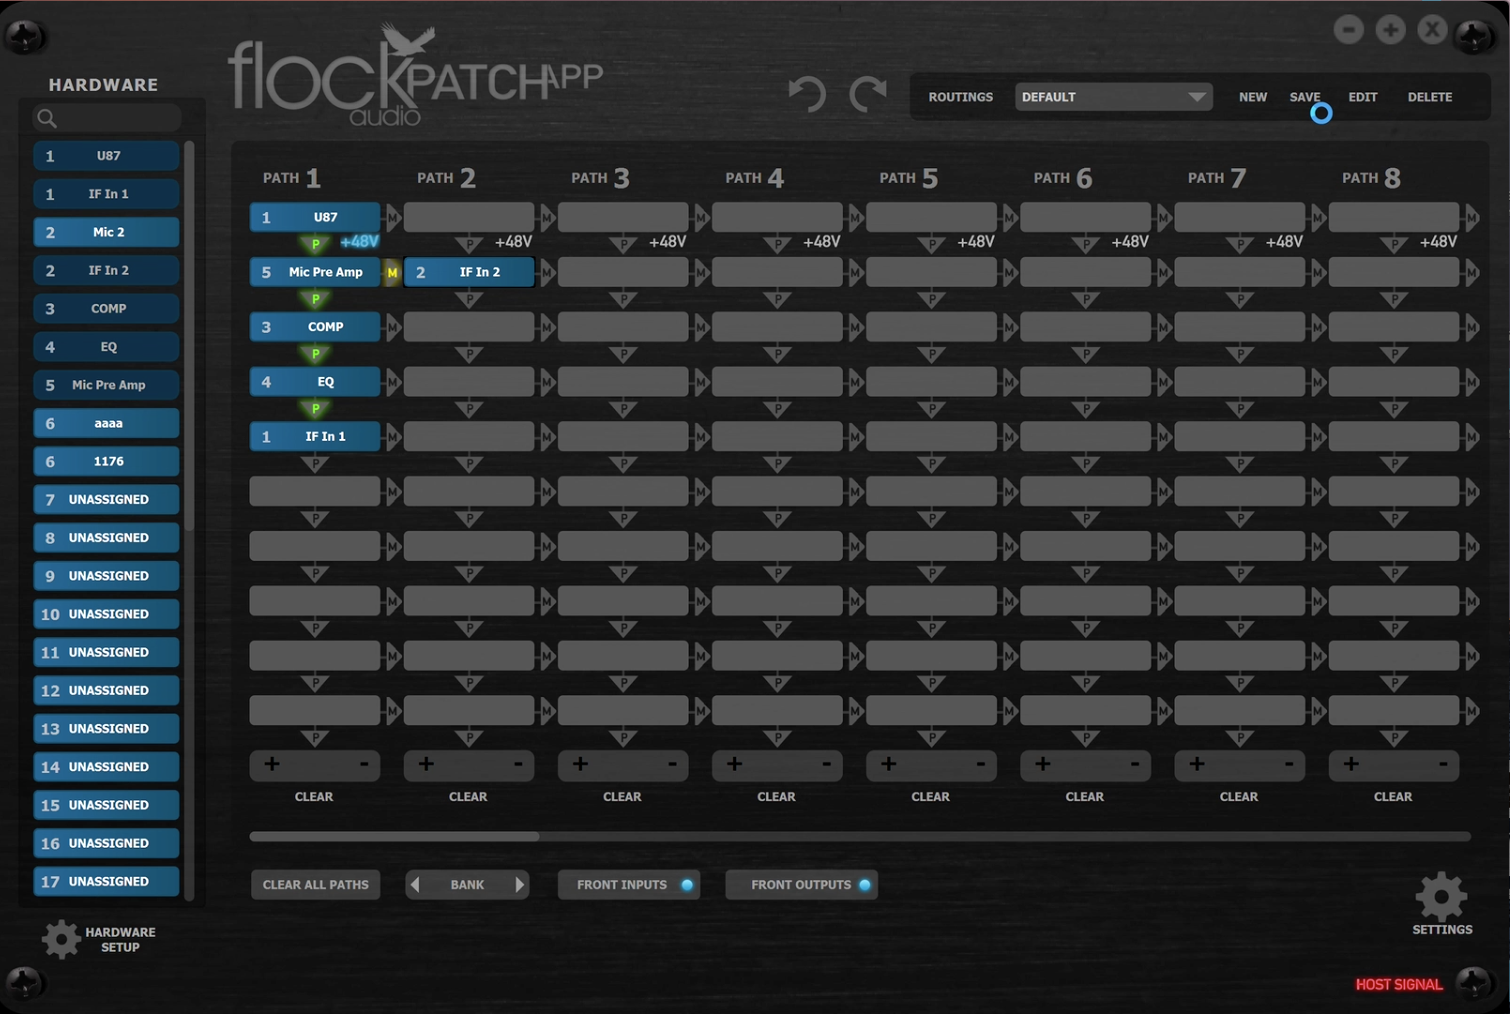Click the arrow right of IF In 2
Viewport: 1510px width, 1014px height.
548,272
